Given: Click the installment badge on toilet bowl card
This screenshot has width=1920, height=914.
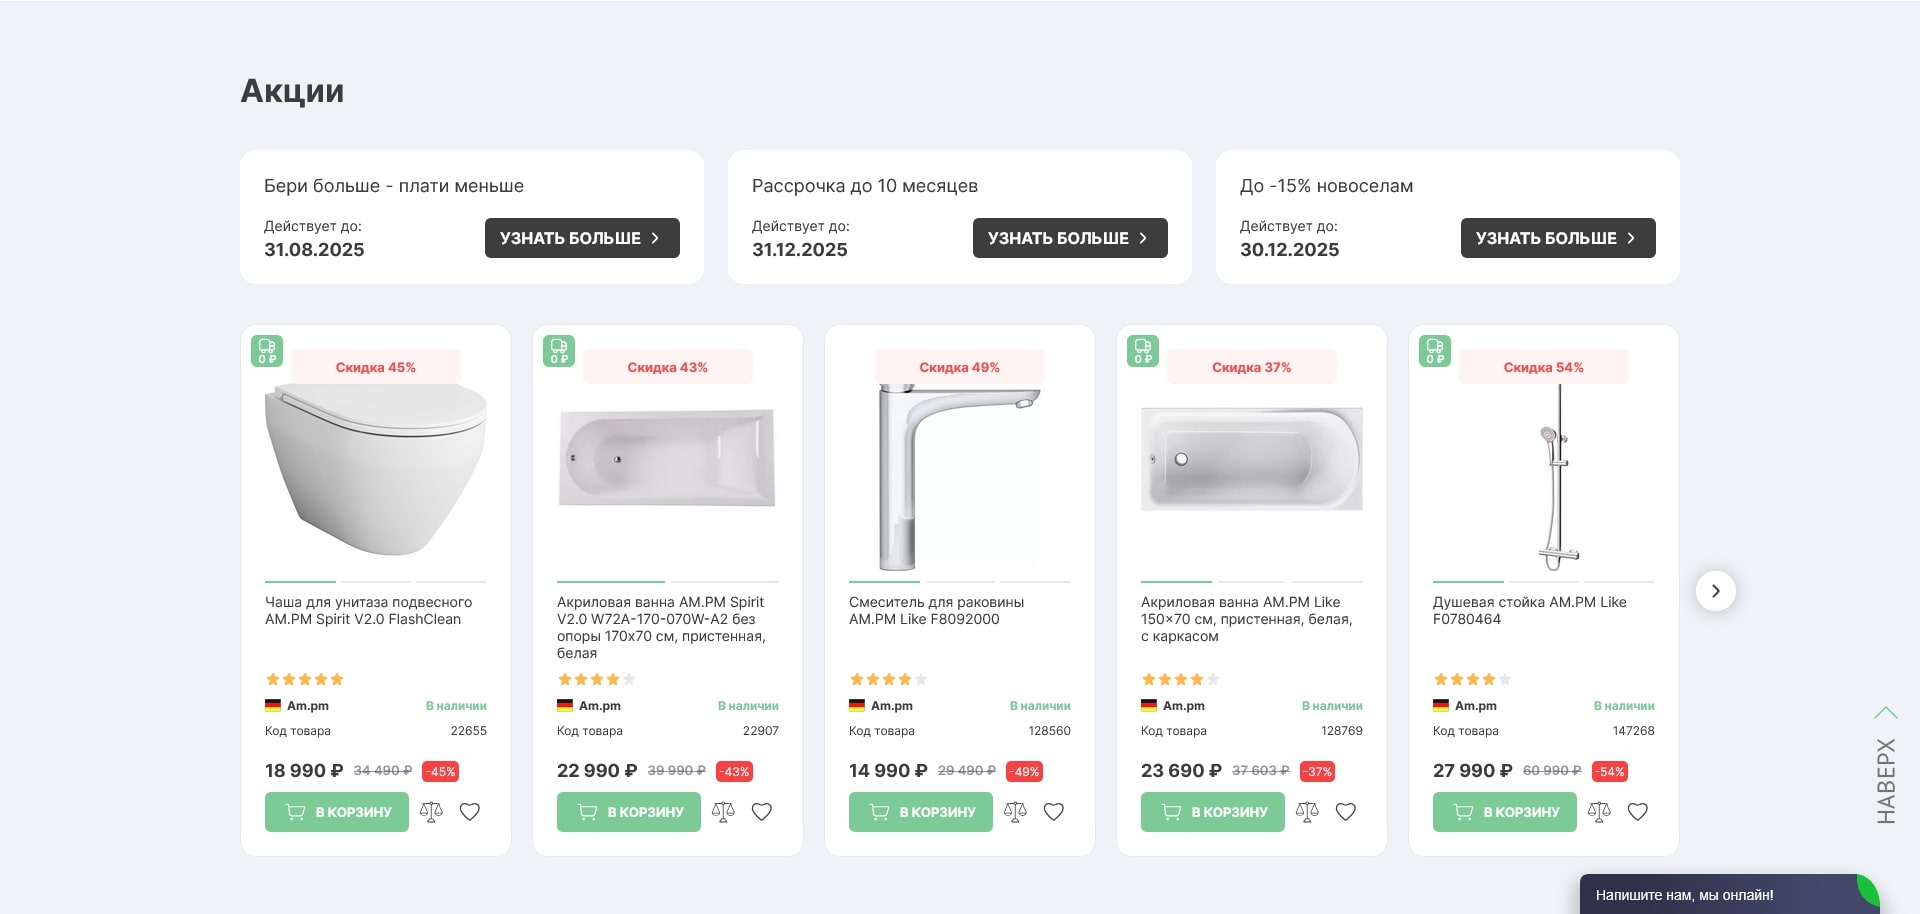Looking at the screenshot, I should click(267, 351).
